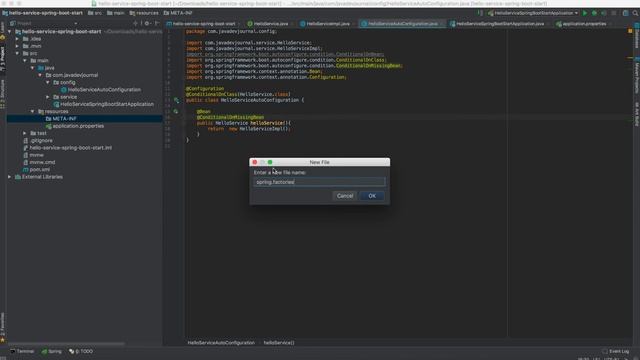Open the Spring tool window
640x360 pixels.
tap(51, 351)
